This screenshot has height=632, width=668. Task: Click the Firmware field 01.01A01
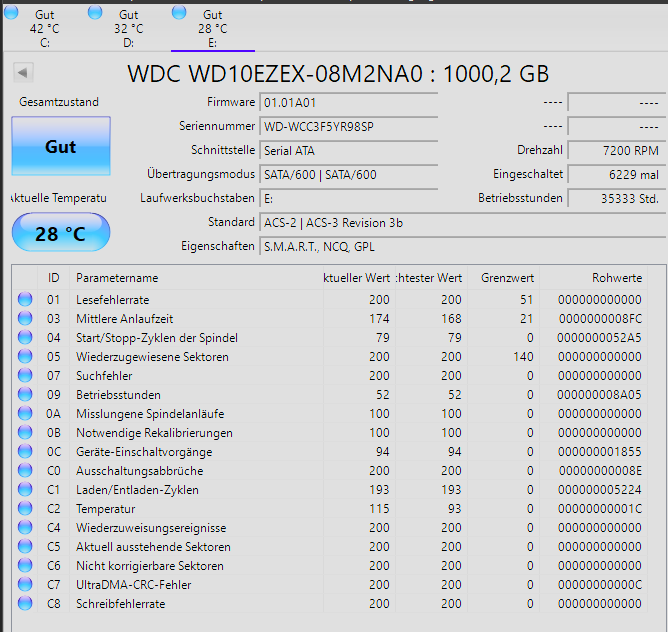coord(349,103)
